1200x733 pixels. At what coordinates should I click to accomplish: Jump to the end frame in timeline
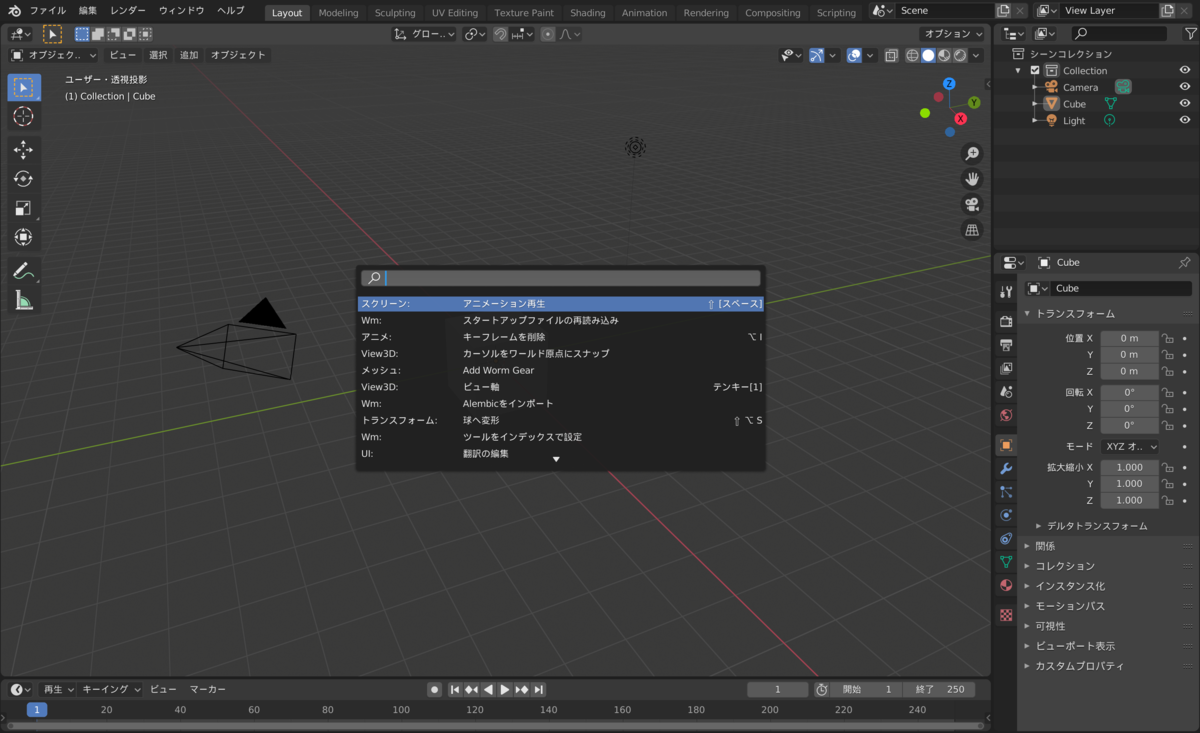click(x=538, y=690)
